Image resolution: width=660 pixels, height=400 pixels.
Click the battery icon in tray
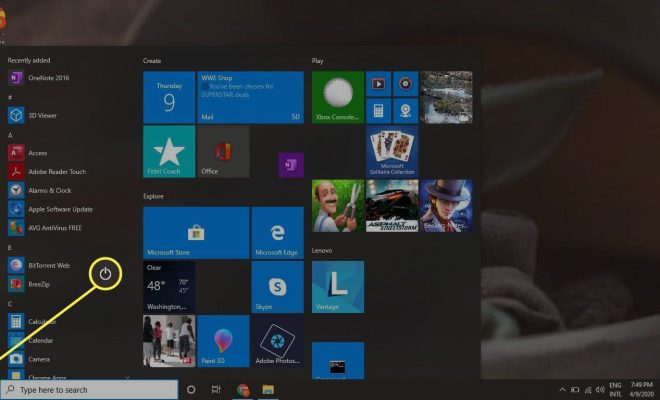(575, 390)
